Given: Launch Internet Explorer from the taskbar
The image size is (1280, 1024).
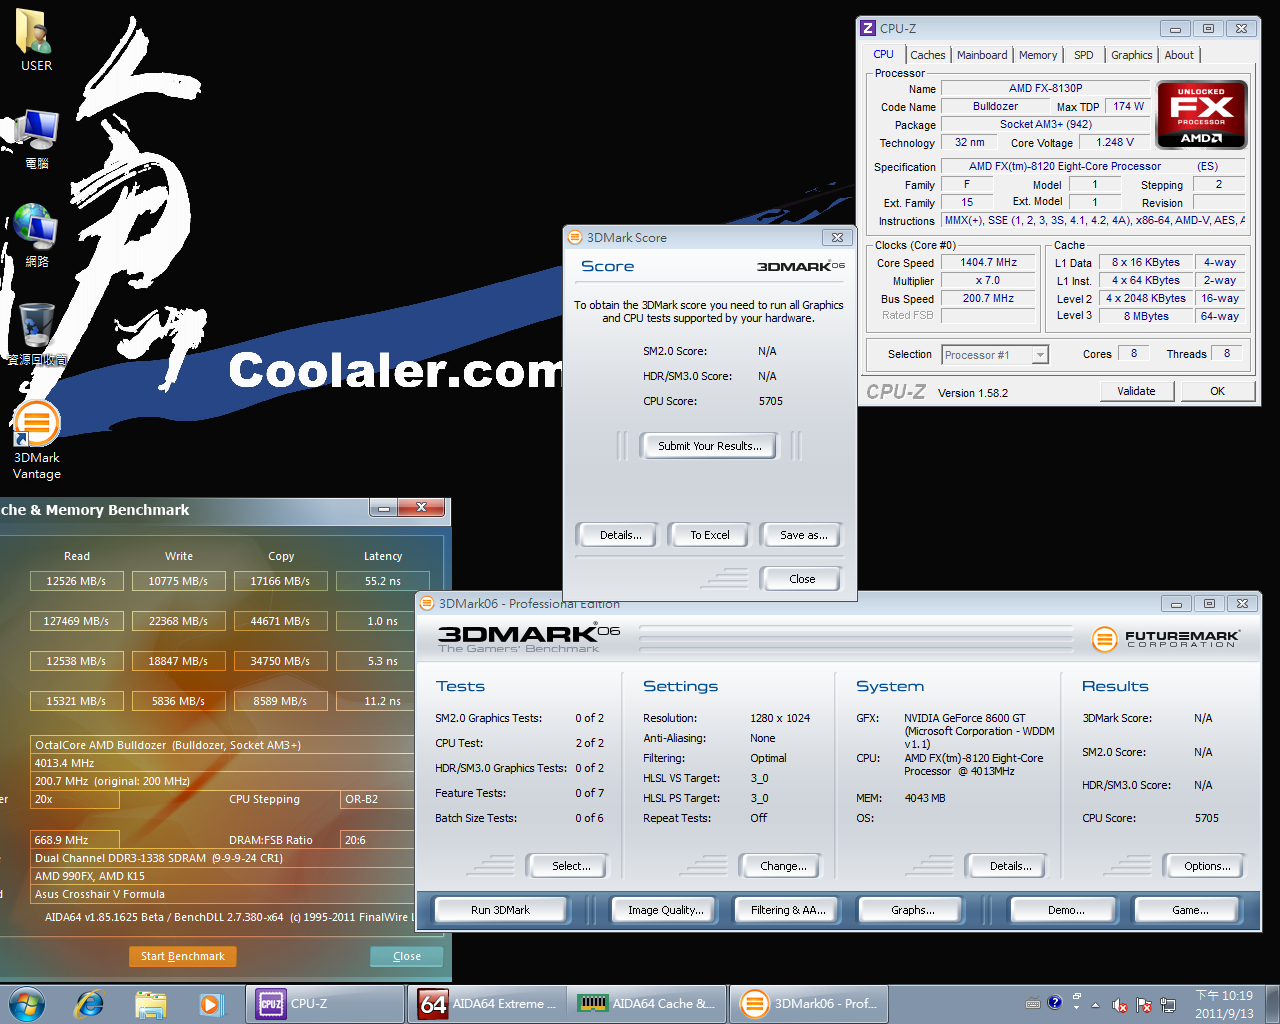Looking at the screenshot, I should (x=90, y=1003).
